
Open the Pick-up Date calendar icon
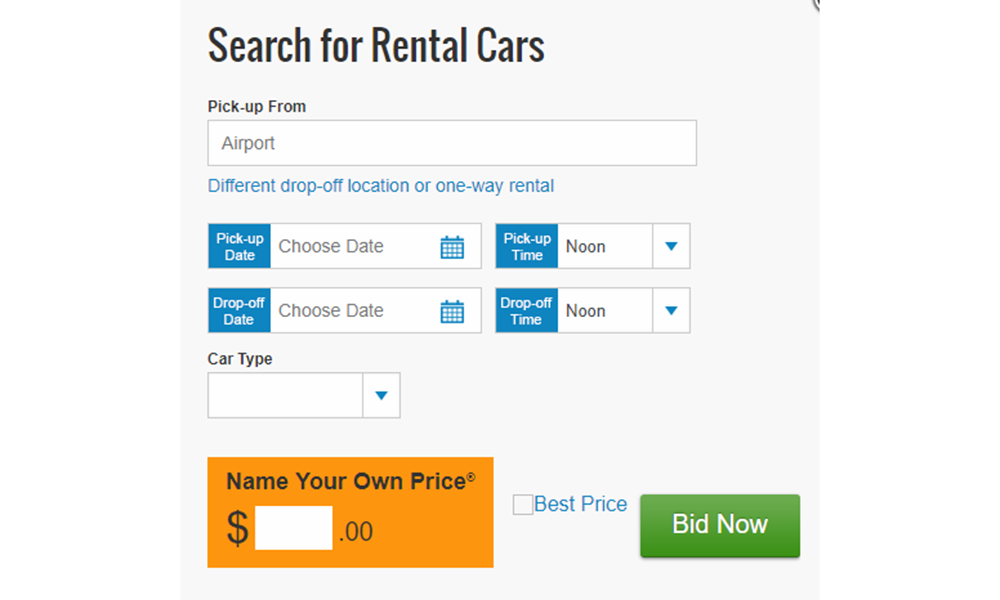(x=452, y=247)
